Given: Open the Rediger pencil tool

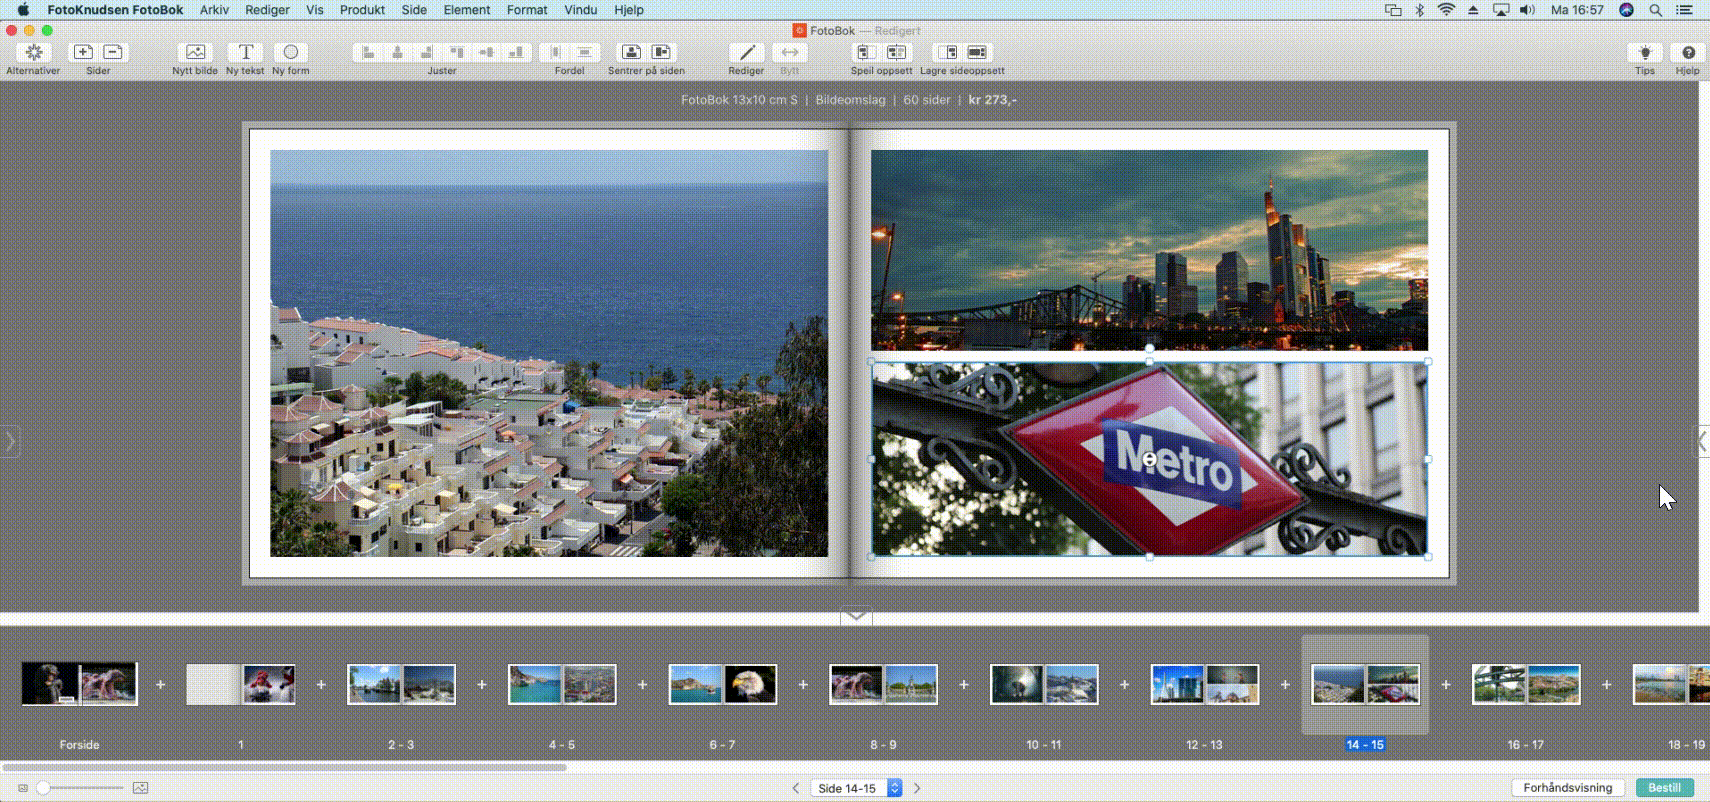Looking at the screenshot, I should coord(746,52).
